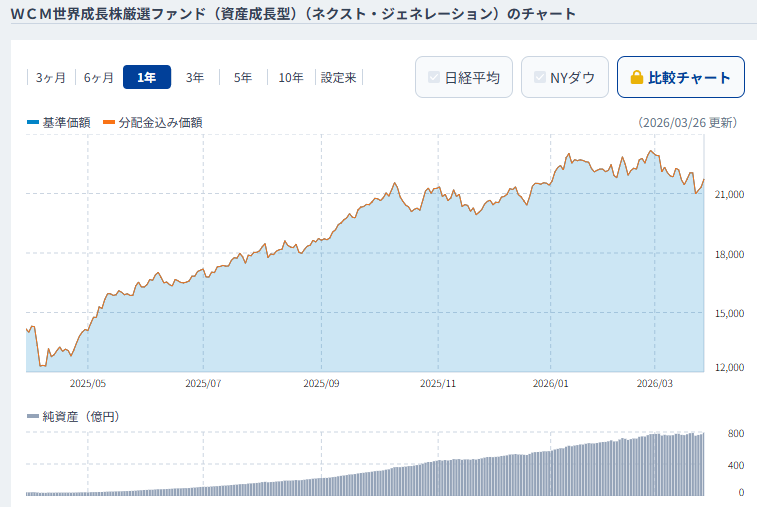Click the lock icon on 比較チャート button

(x=636, y=77)
